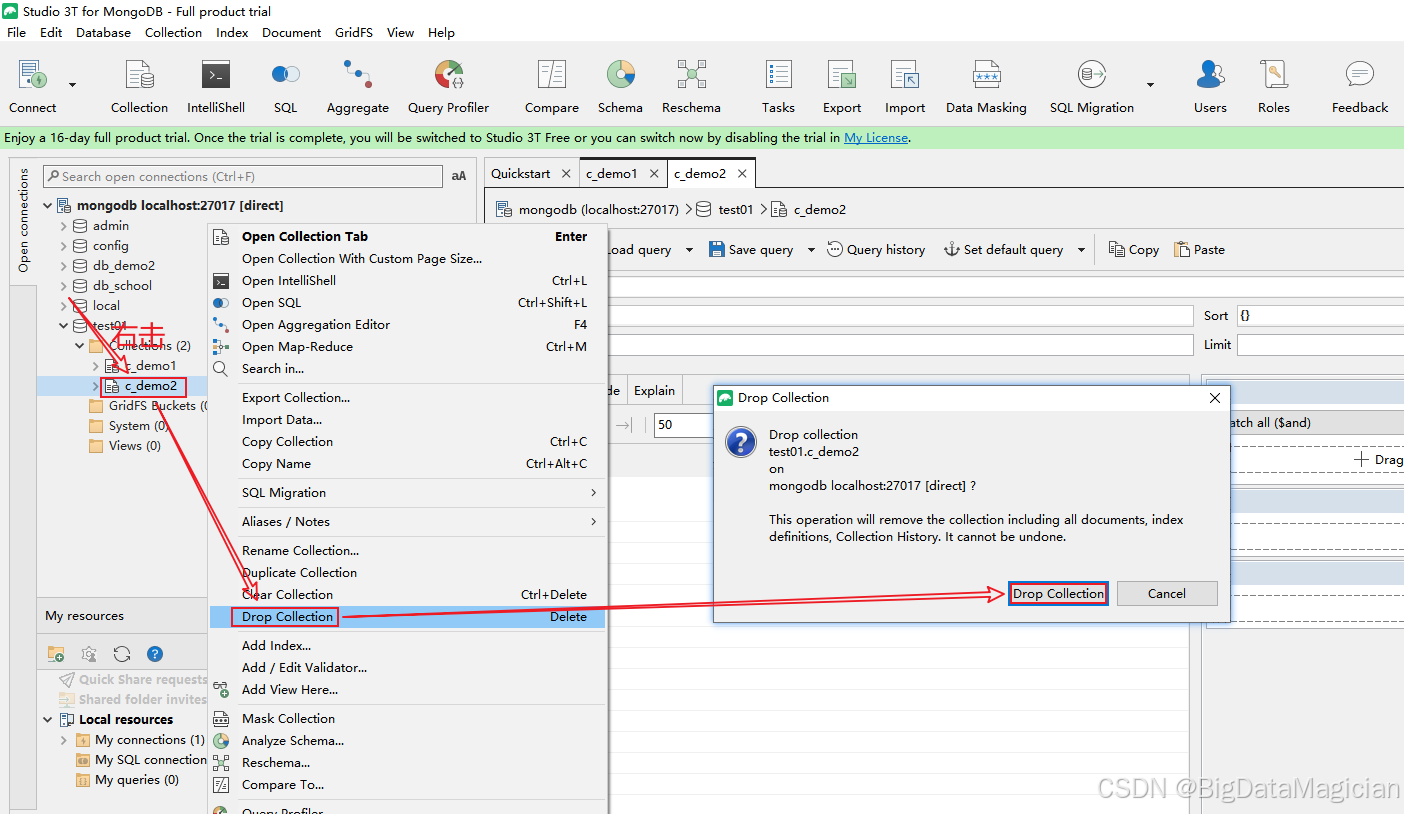1404x814 pixels.
Task: Select the c_demo2 collection in the tree
Action: coord(151,386)
